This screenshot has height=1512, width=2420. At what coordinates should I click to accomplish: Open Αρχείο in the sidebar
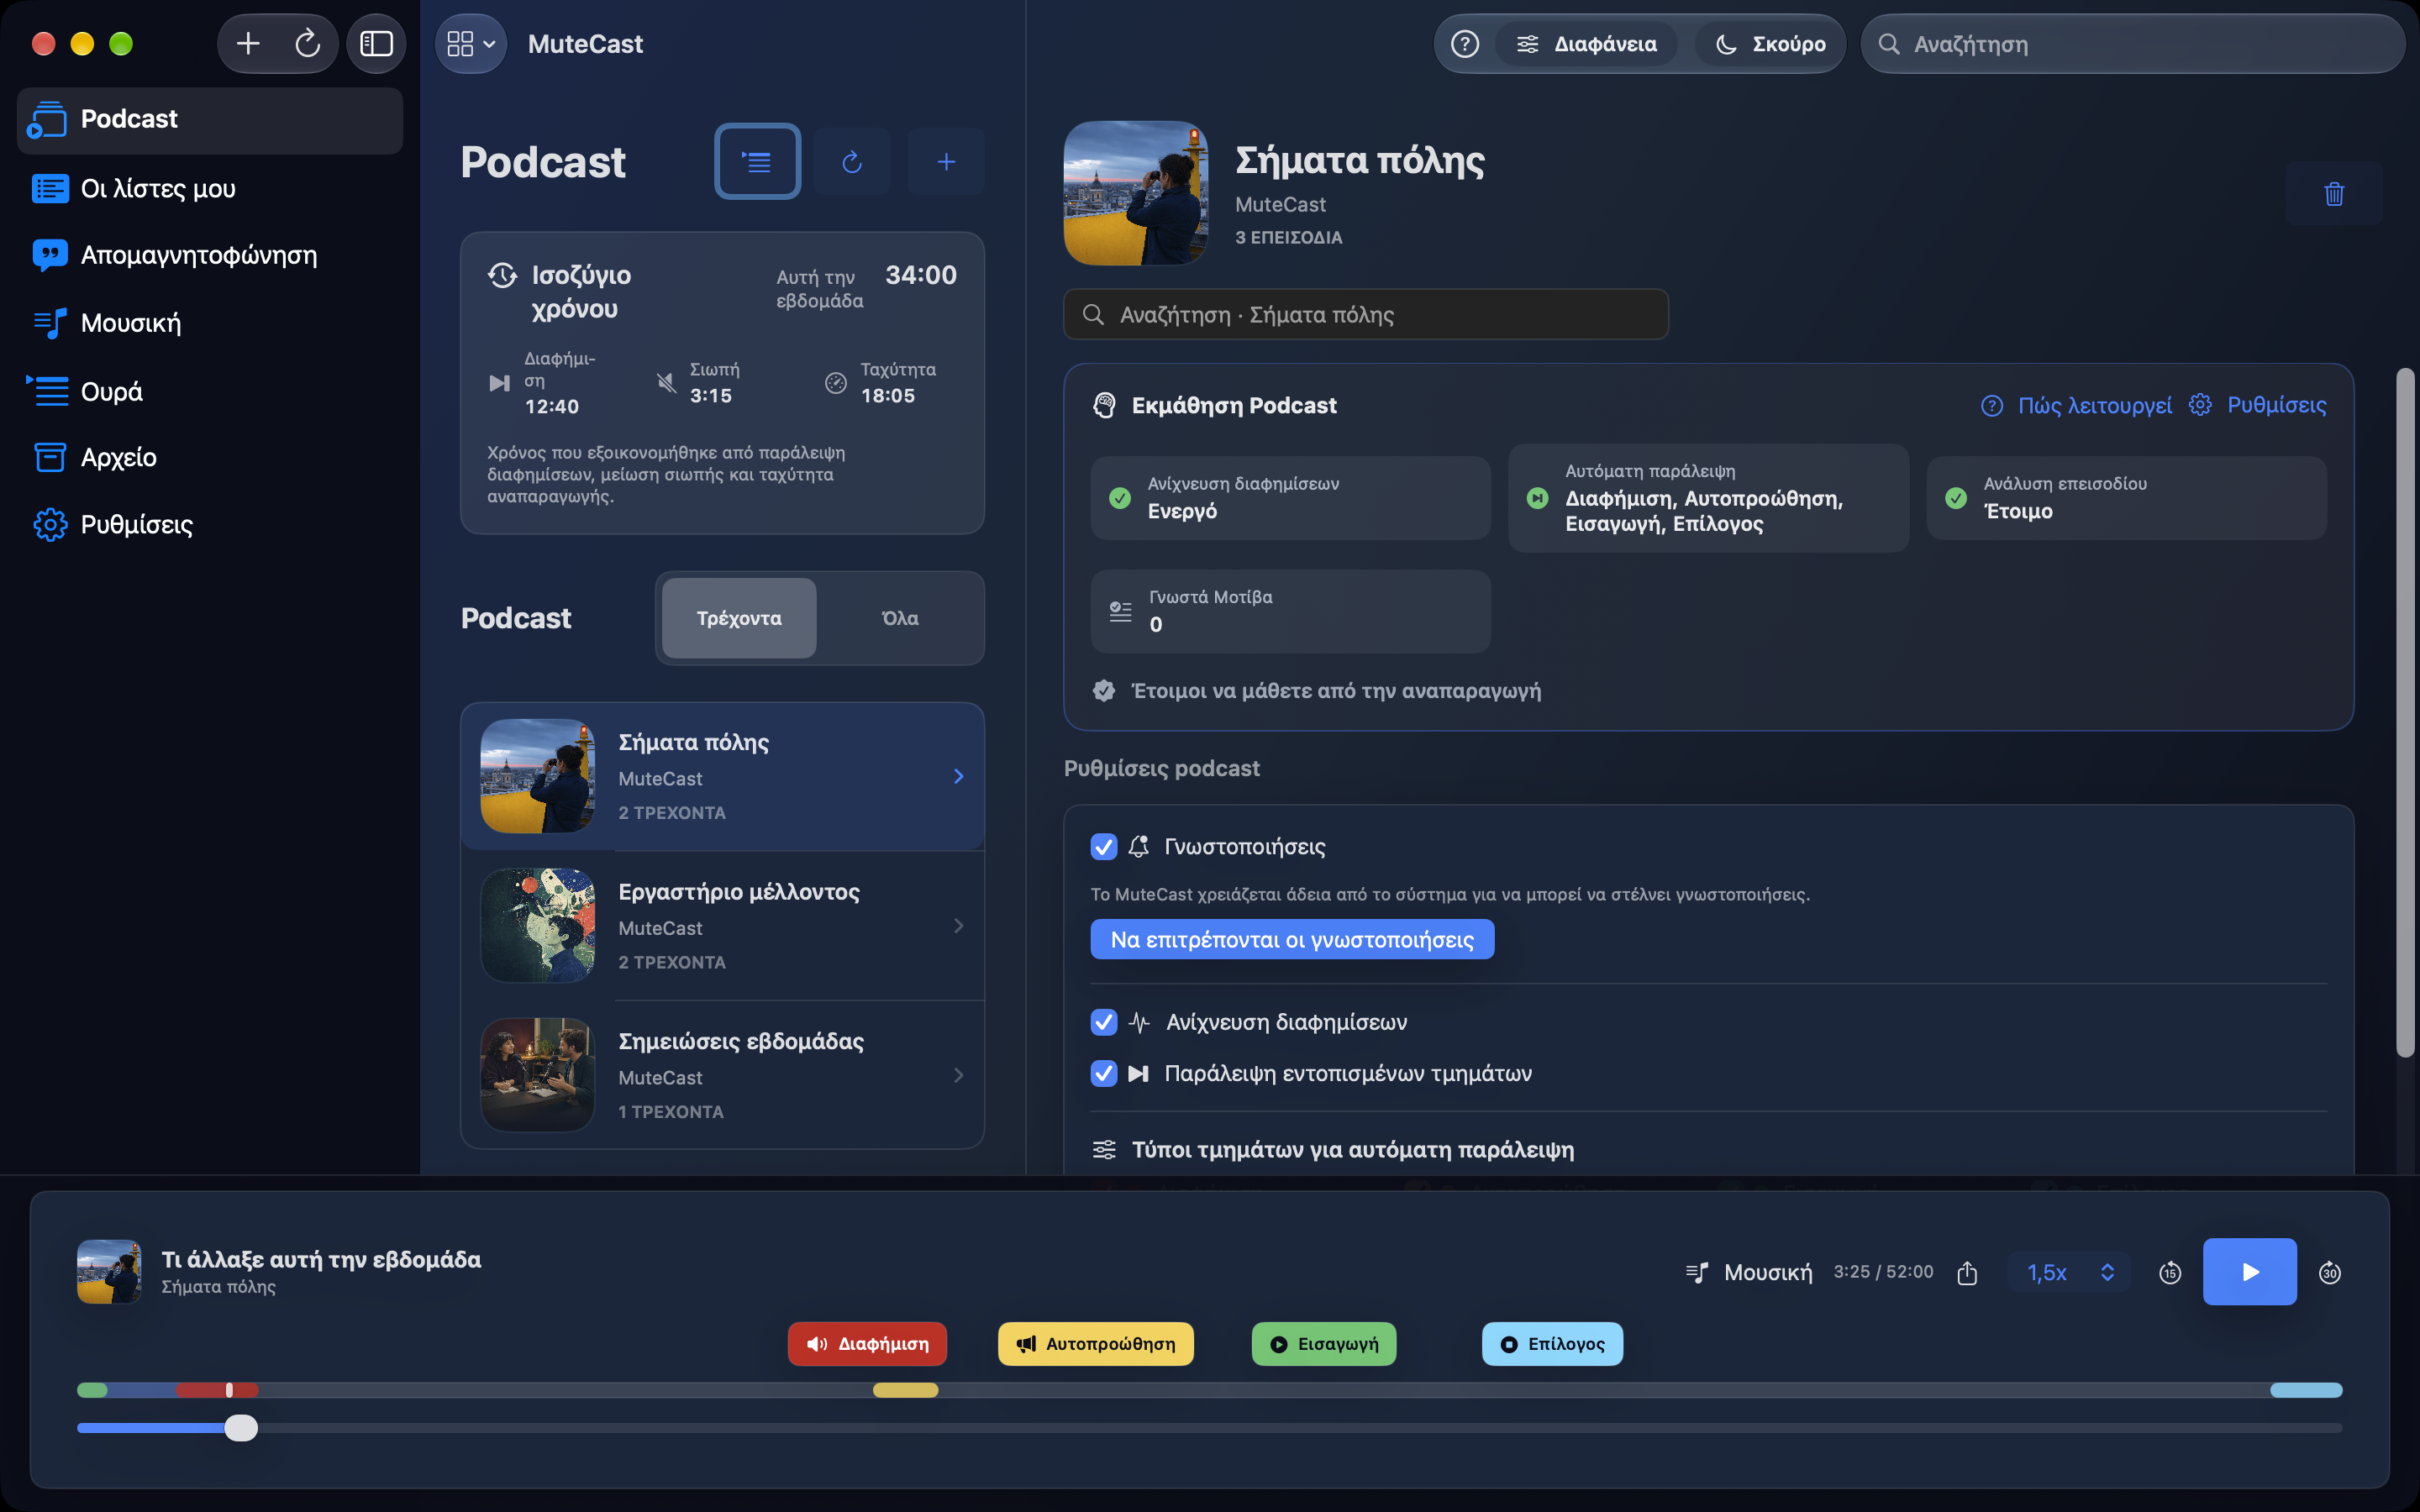point(210,457)
